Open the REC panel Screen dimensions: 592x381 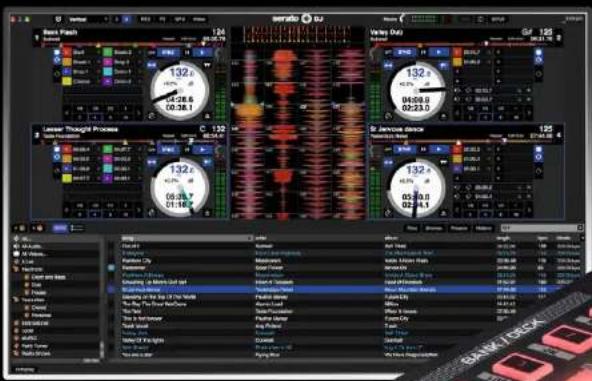click(x=145, y=19)
